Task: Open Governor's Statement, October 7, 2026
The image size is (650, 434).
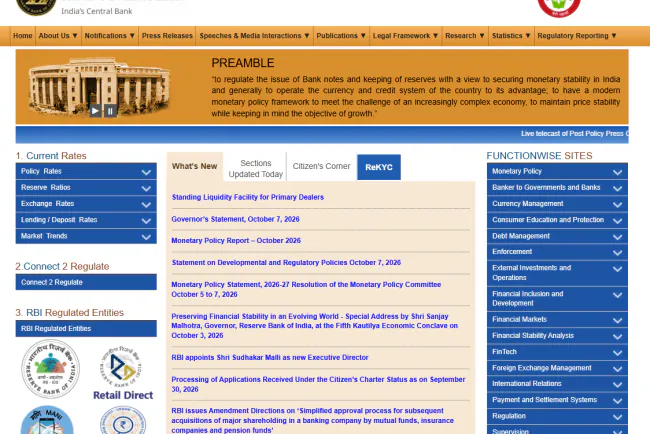Action: tap(235, 219)
